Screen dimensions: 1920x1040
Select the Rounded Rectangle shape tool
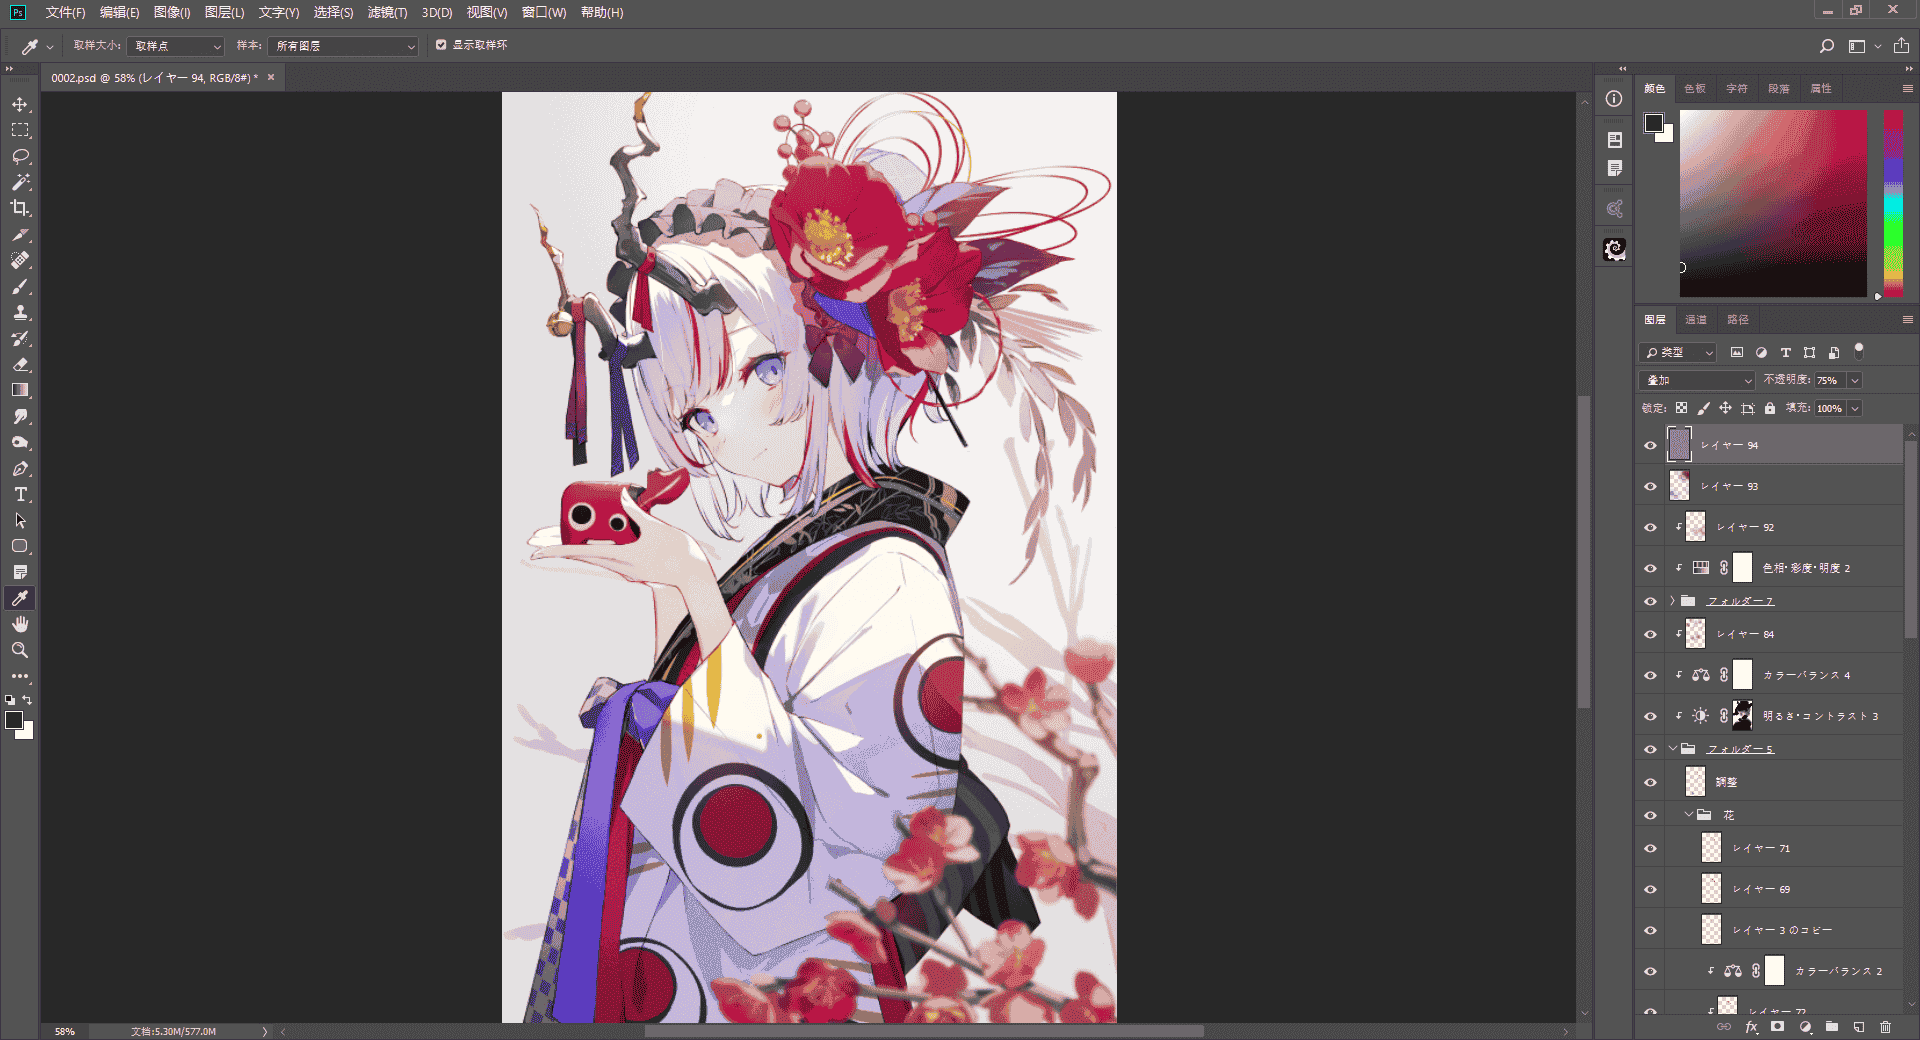coord(20,546)
